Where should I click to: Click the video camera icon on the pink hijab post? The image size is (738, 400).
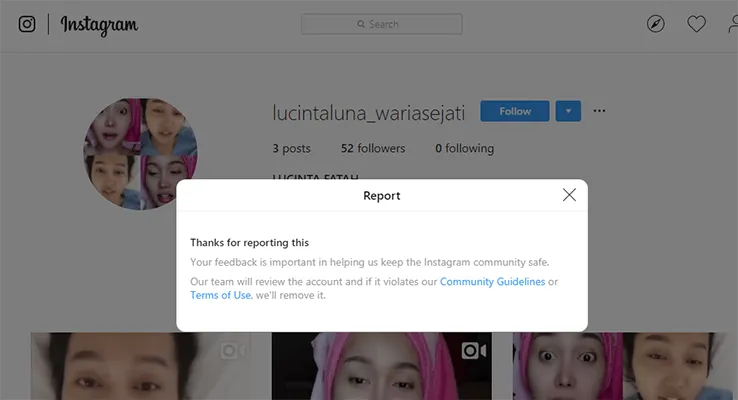pos(472,350)
